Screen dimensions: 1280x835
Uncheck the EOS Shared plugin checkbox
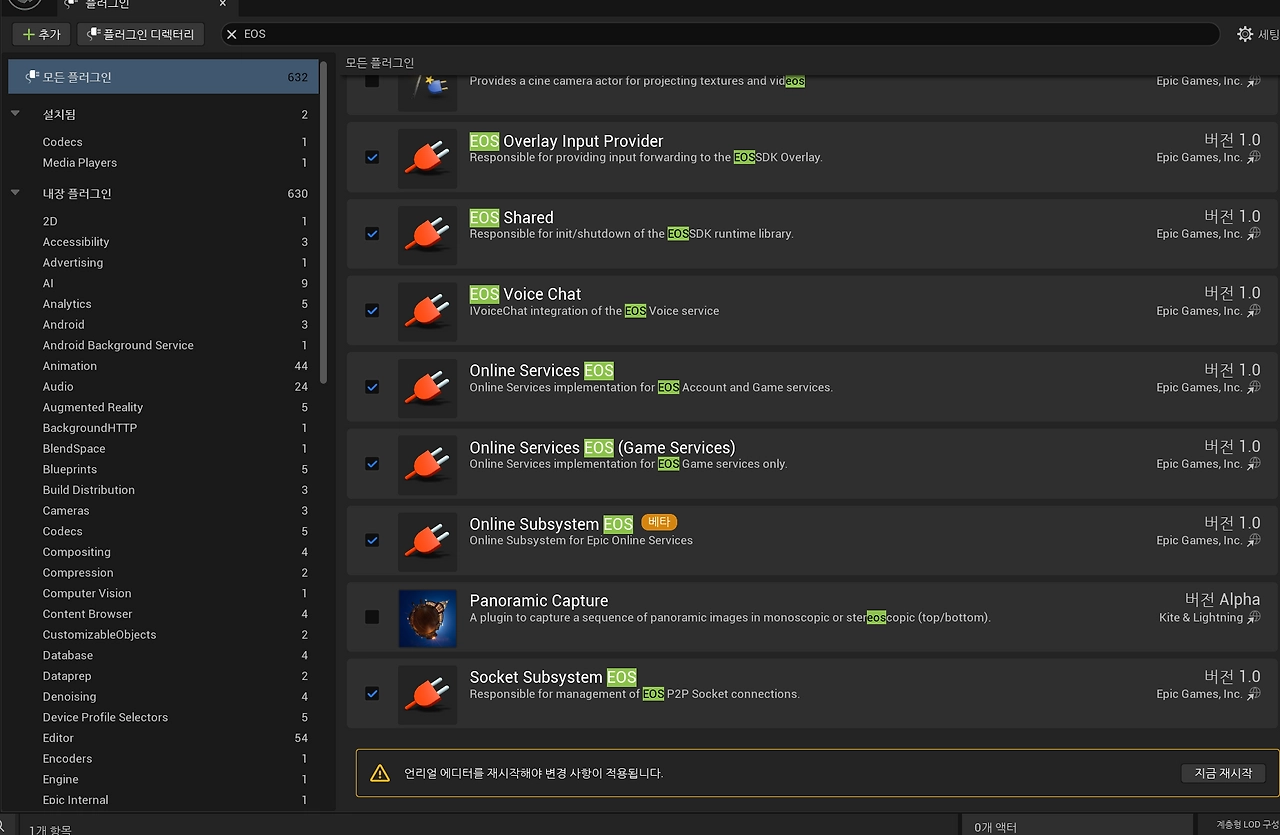(x=372, y=234)
